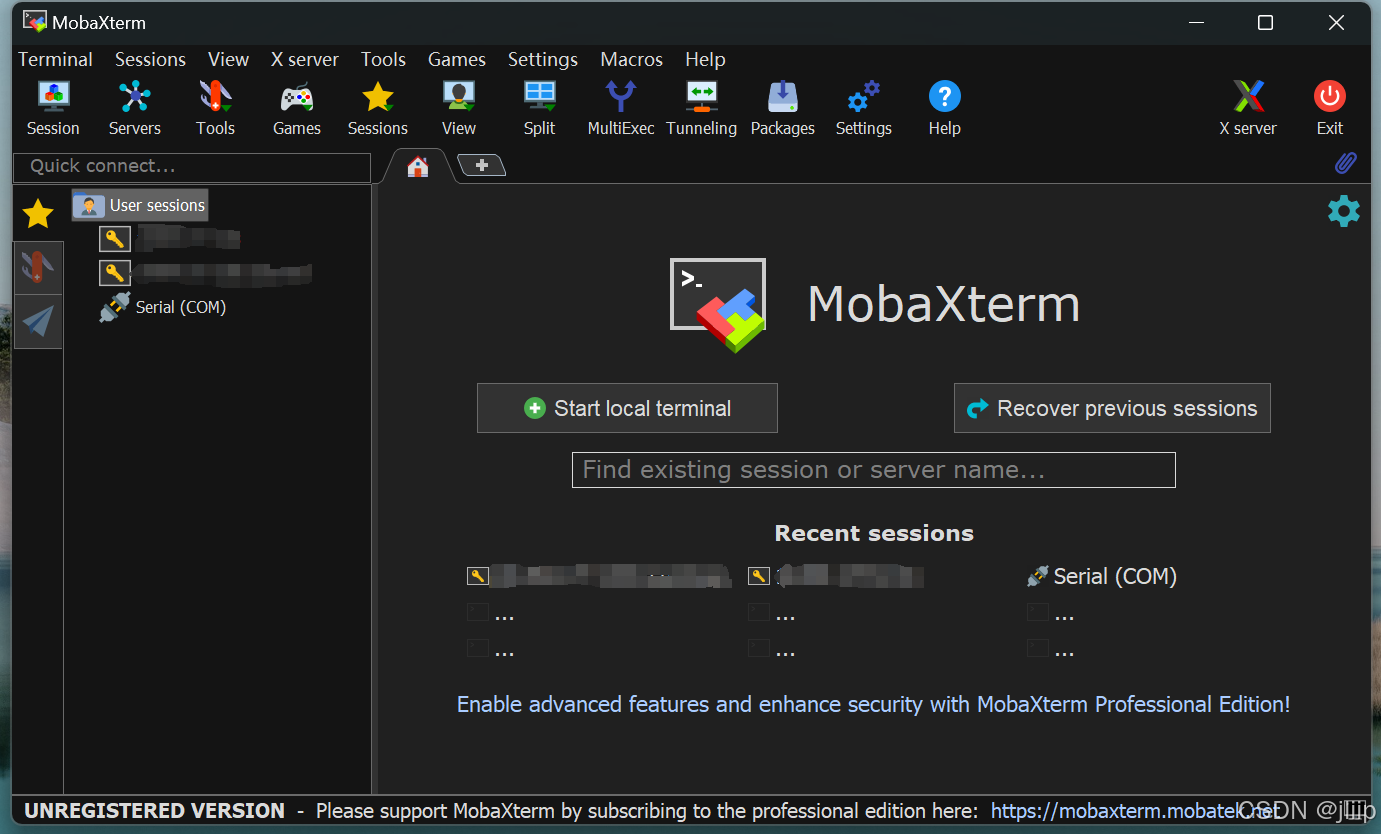This screenshot has width=1381, height=834.
Task: Open the View menu in menu bar
Action: pyautogui.click(x=228, y=59)
